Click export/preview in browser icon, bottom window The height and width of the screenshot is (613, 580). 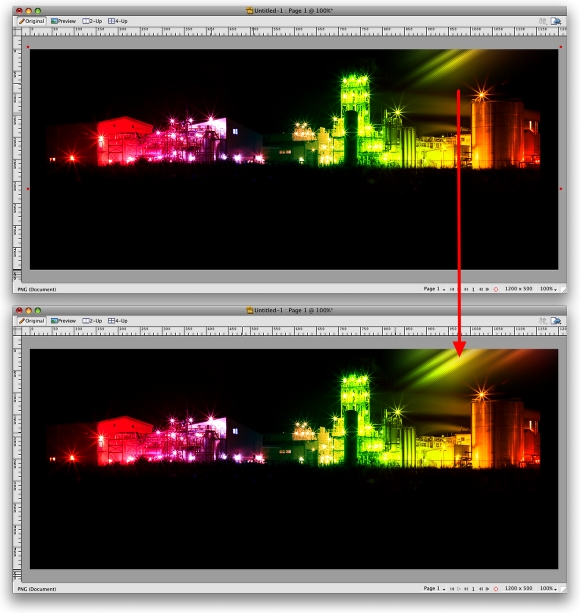click(x=556, y=321)
